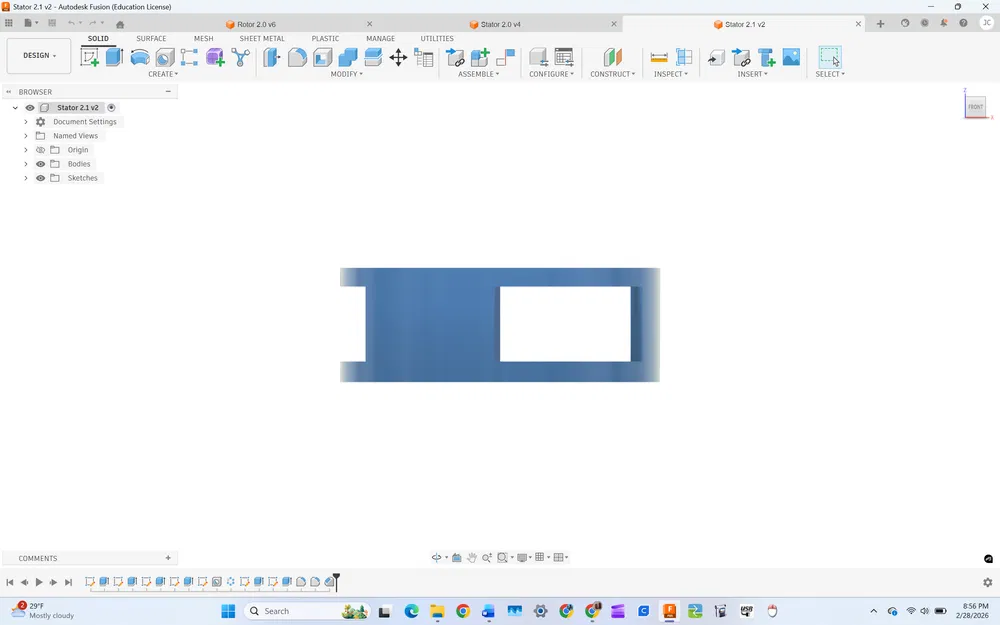This screenshot has height=625, width=1000.
Task: Add a new comment with plus button
Action: (x=168, y=558)
